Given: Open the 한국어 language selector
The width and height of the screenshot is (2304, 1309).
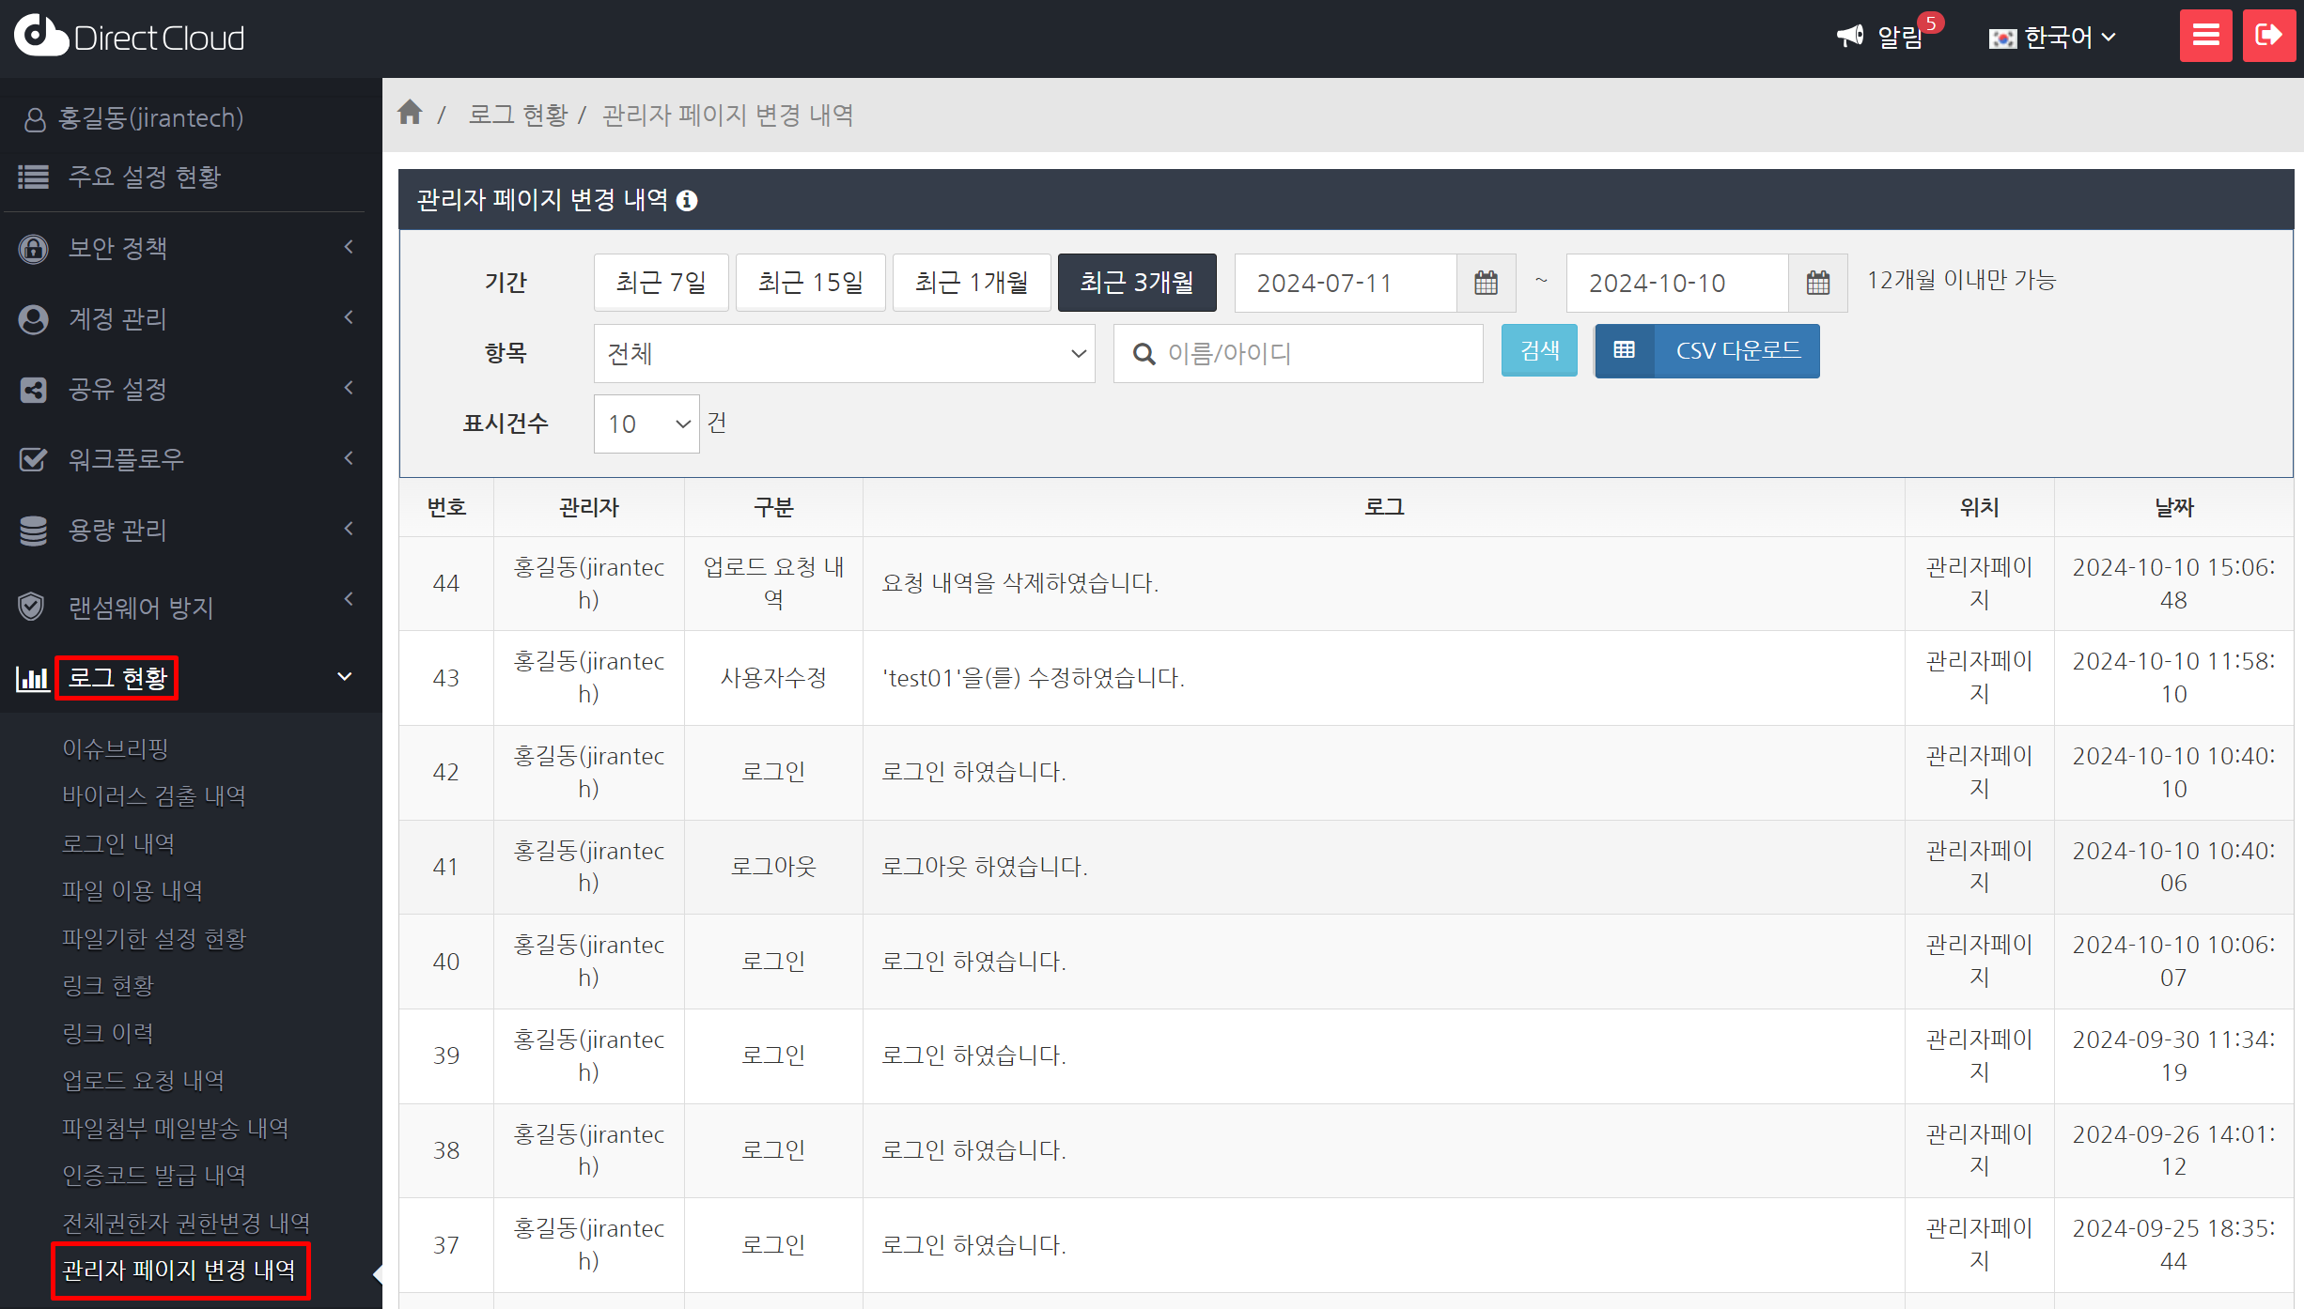Looking at the screenshot, I should (x=2052, y=38).
